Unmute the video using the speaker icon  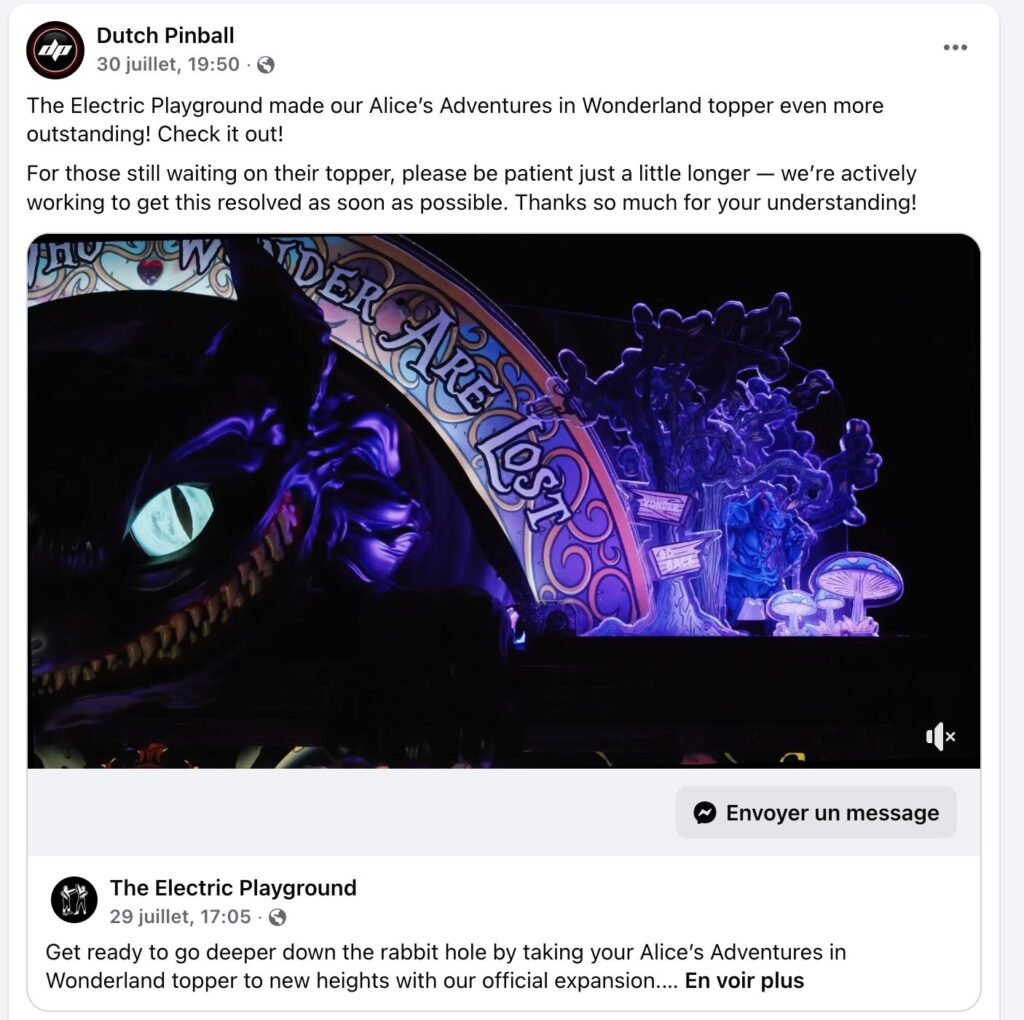point(940,737)
